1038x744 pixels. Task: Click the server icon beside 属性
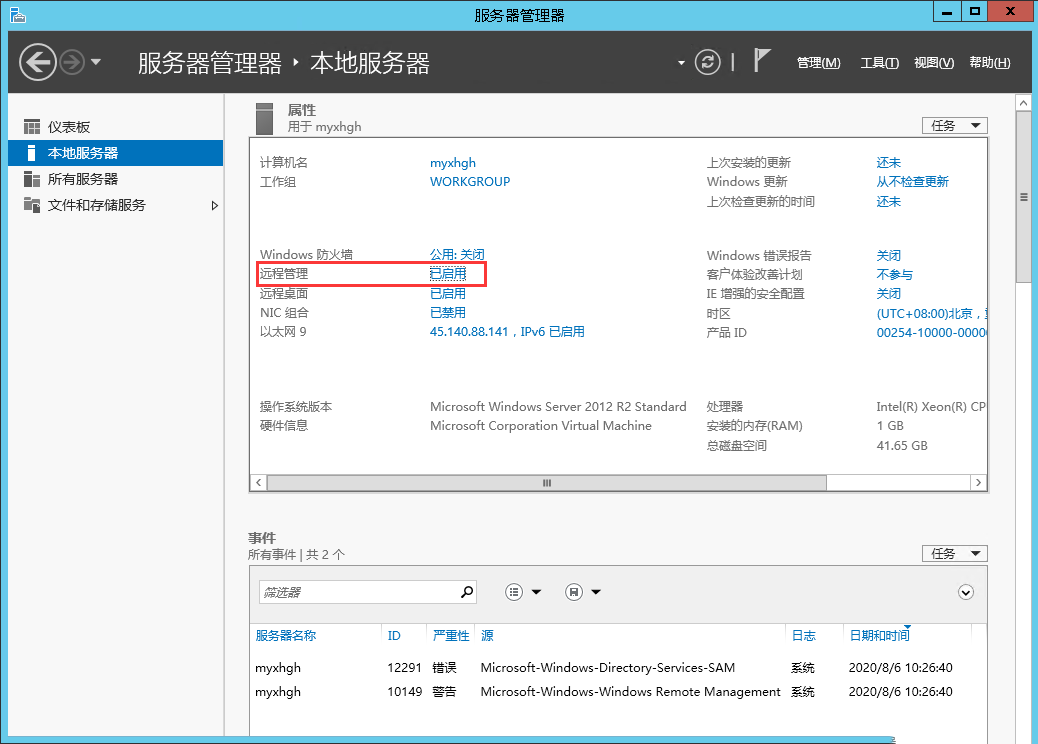(x=264, y=118)
